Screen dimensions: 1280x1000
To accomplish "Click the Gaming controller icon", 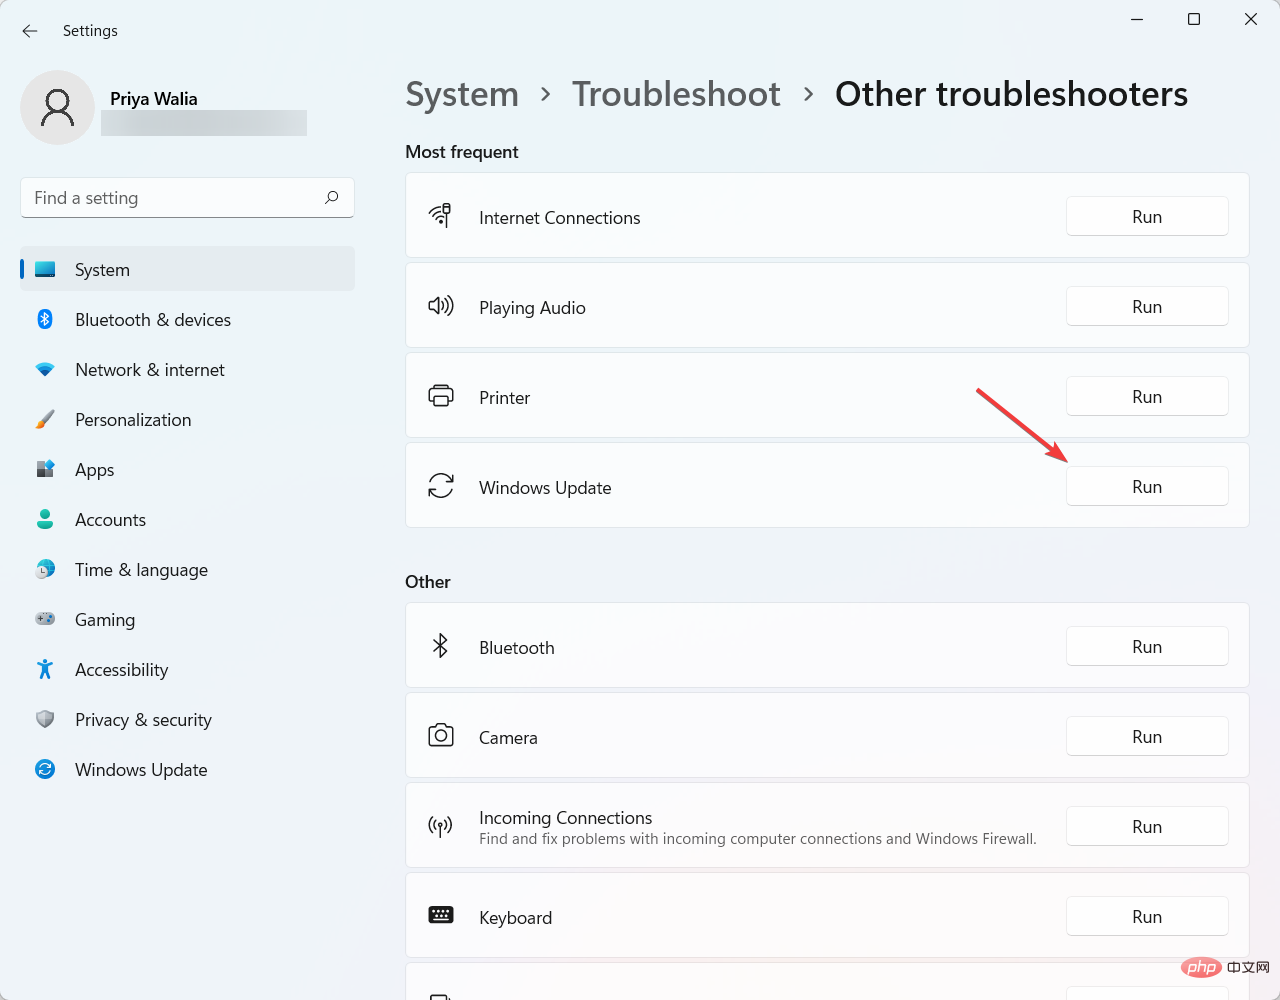I will [x=45, y=619].
